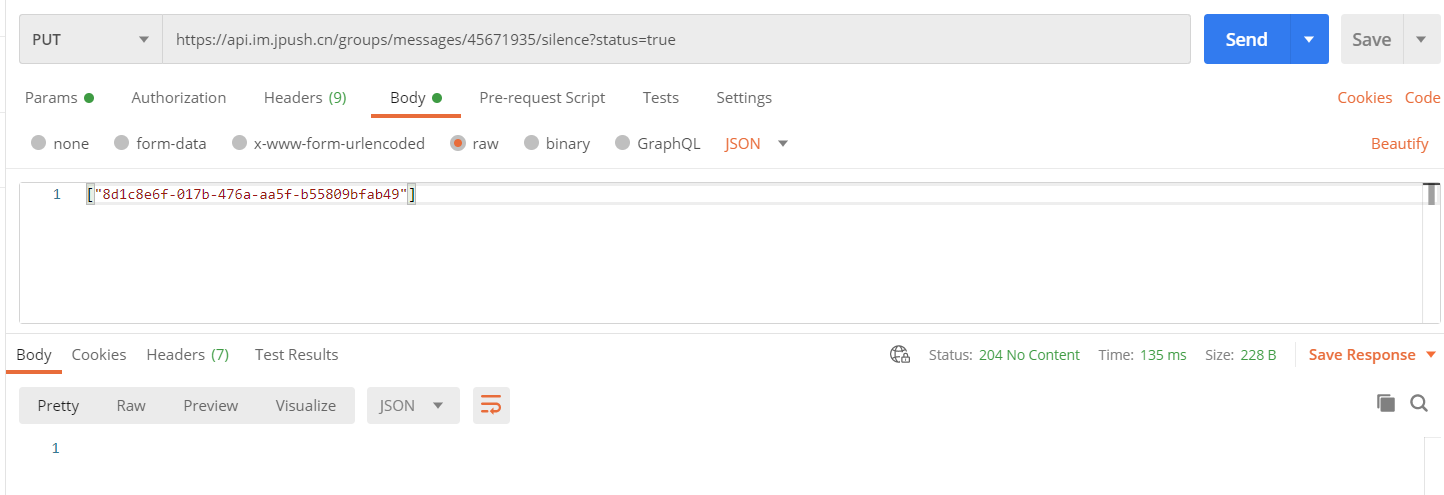Image resolution: width=1444 pixels, height=495 pixels.
Task: Open the Save button dropdown arrow
Action: pyautogui.click(x=1421, y=39)
